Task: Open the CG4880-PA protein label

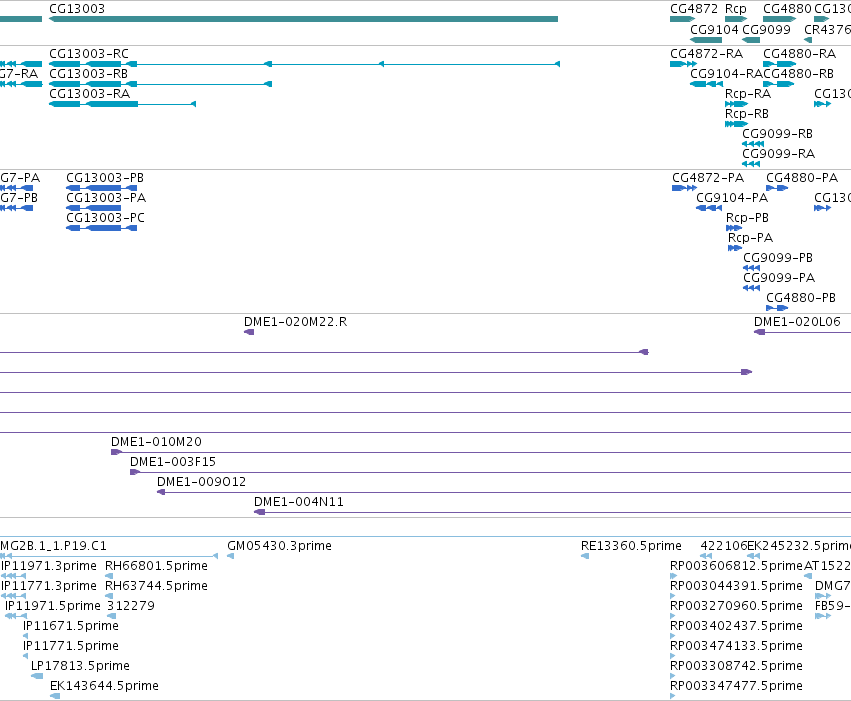Action: coord(802,177)
